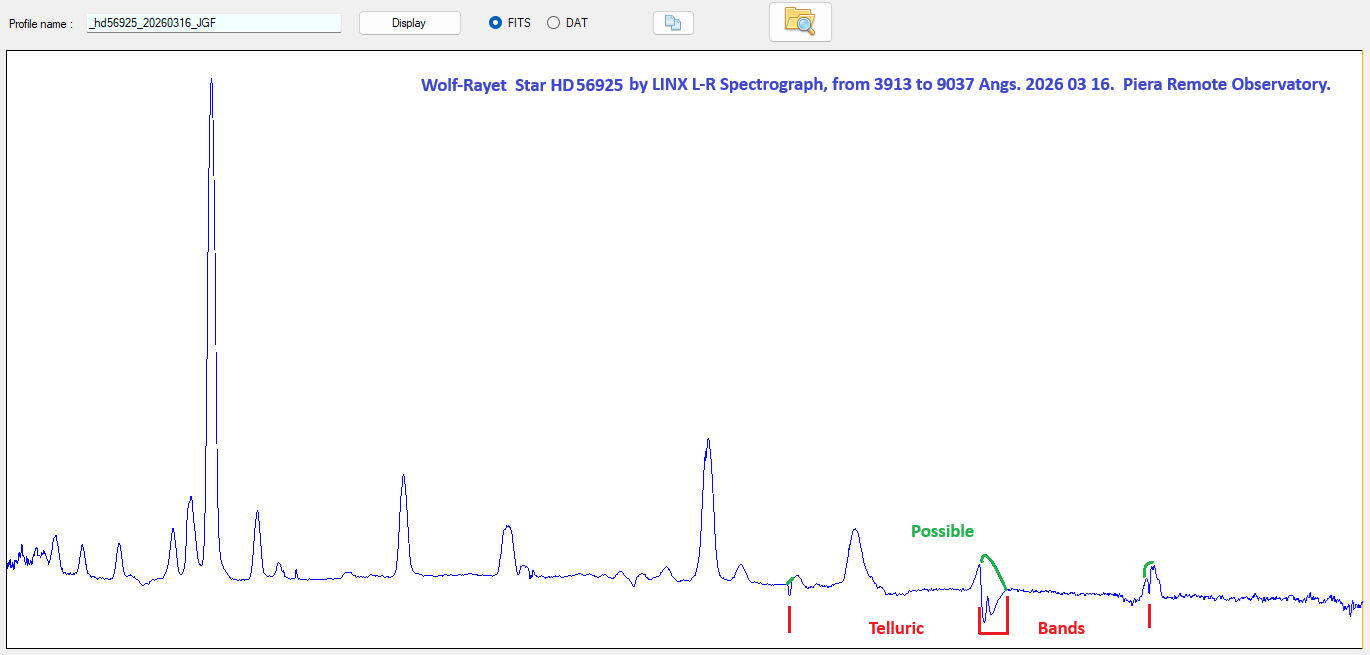This screenshot has height=655, width=1370.
Task: Click the small green arc above rightmost tick
Action: [1148, 565]
